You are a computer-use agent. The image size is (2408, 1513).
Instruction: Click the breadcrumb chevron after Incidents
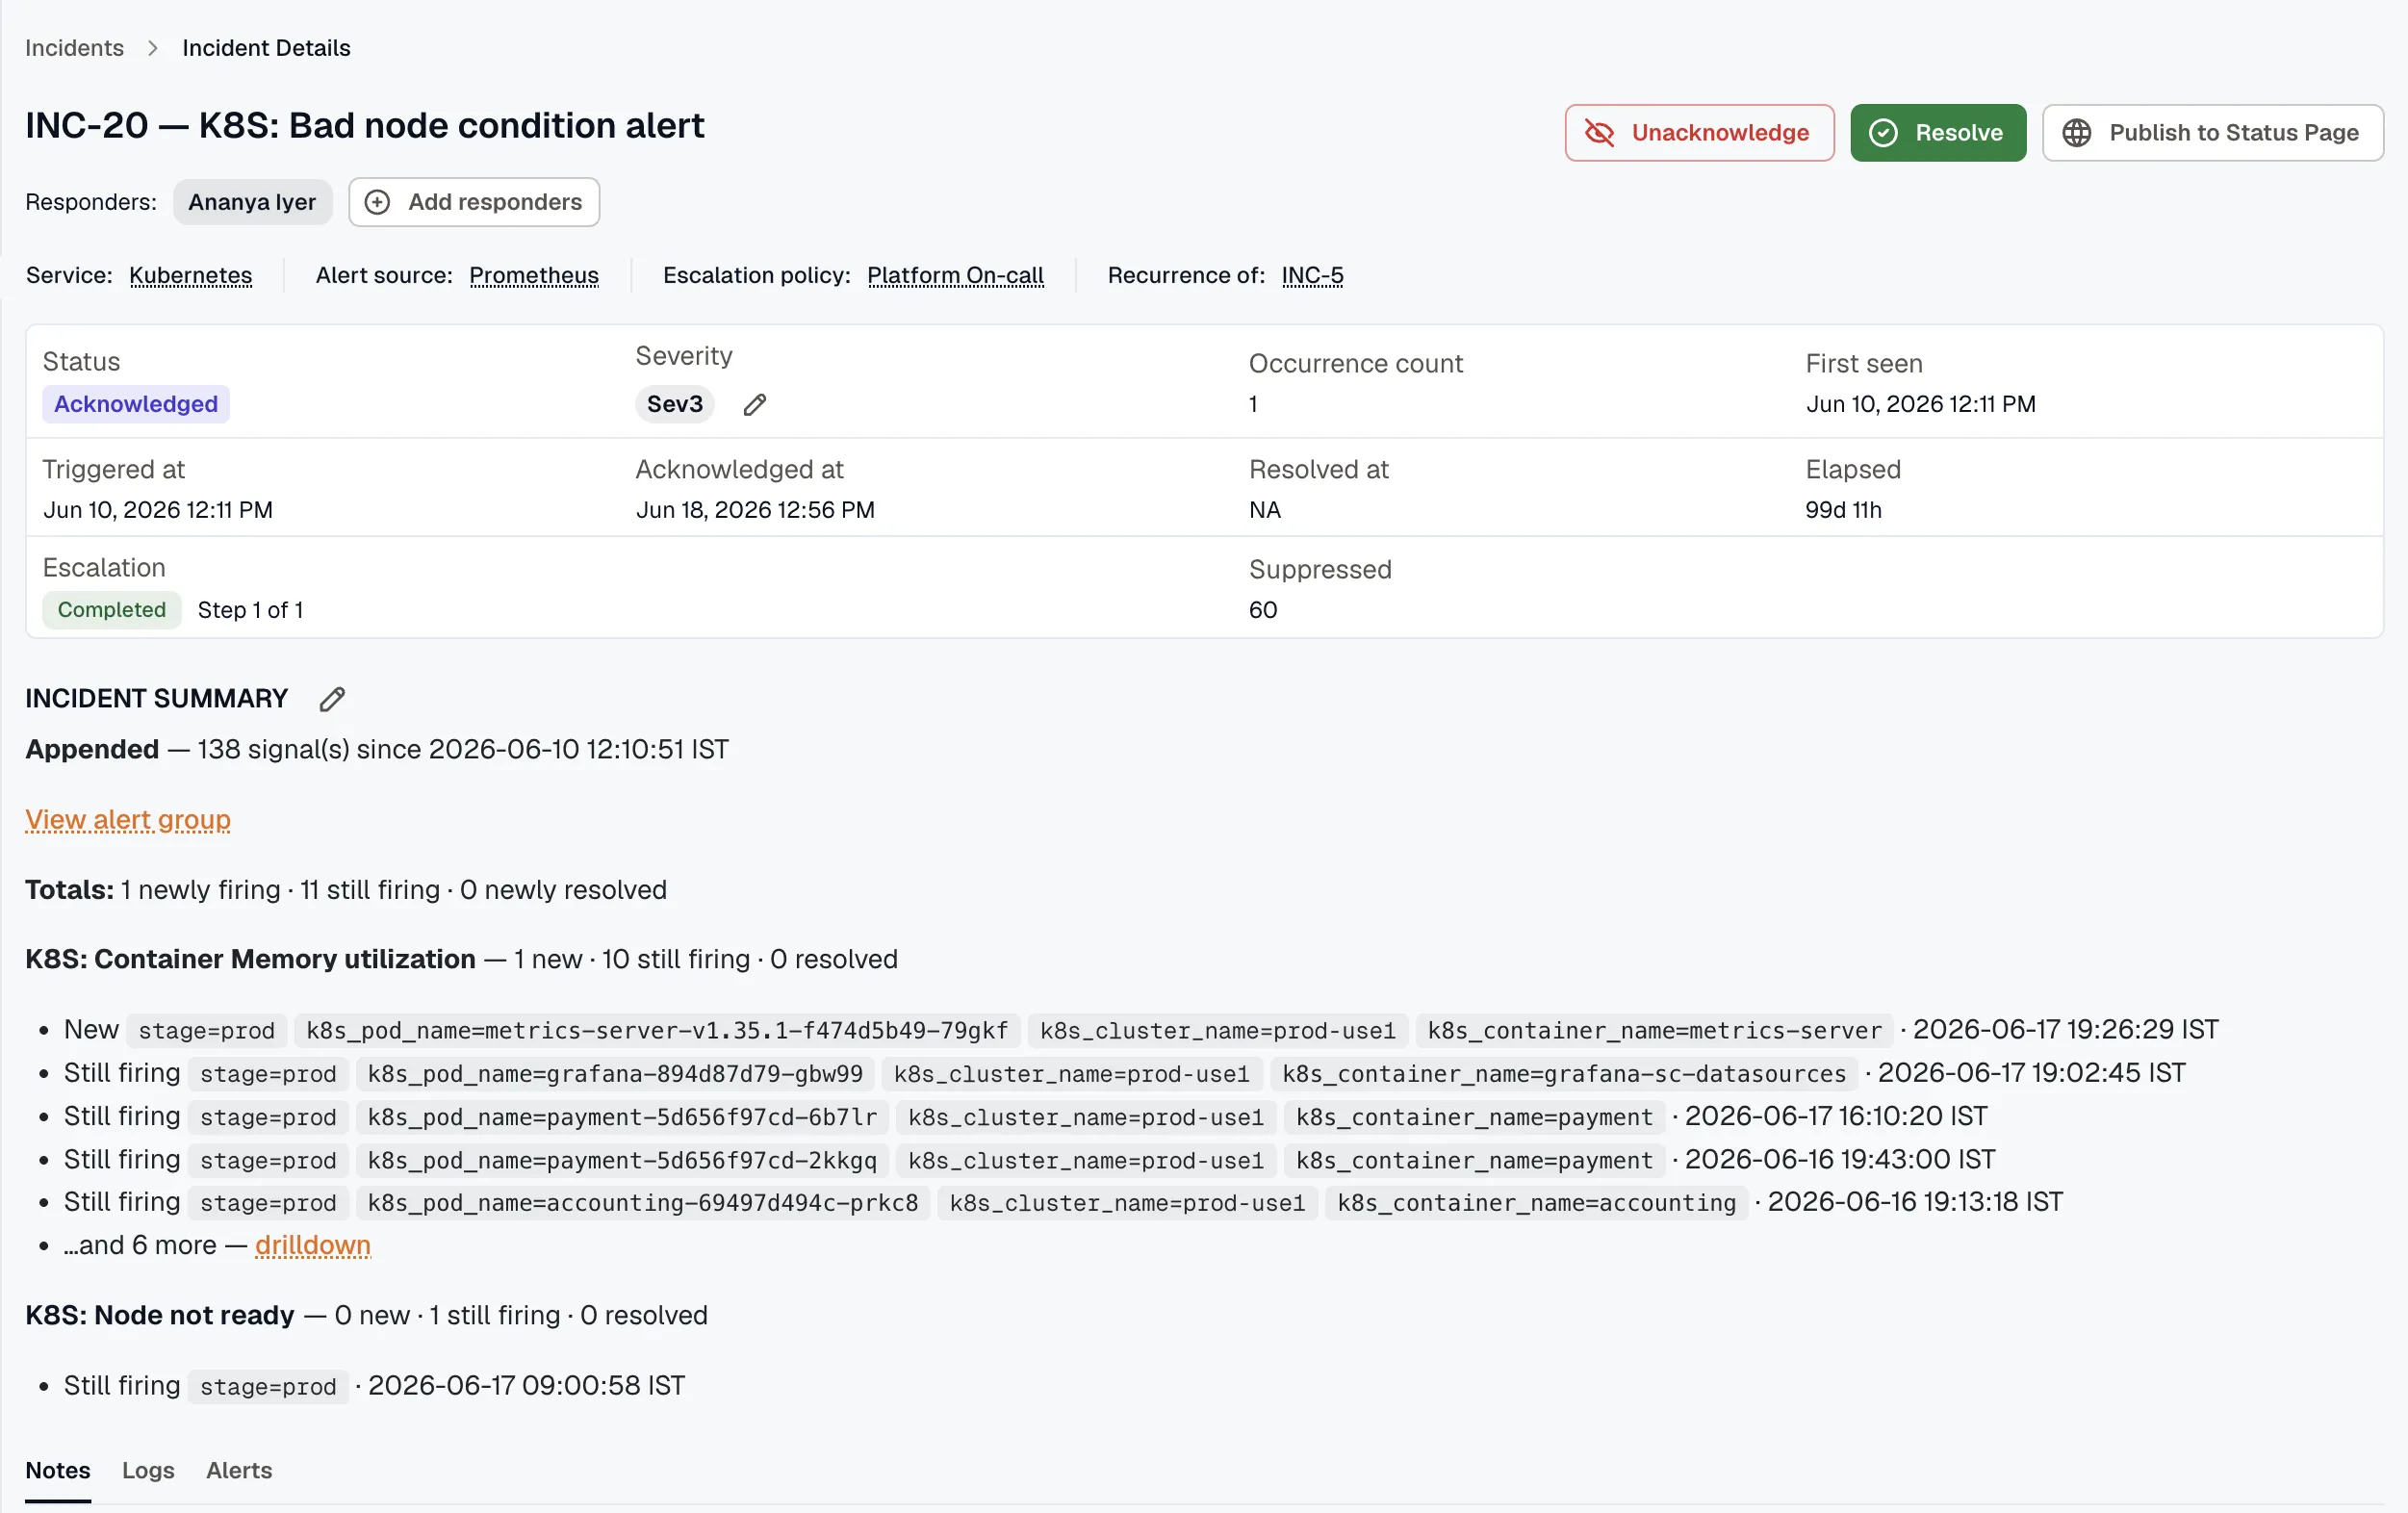click(153, 48)
